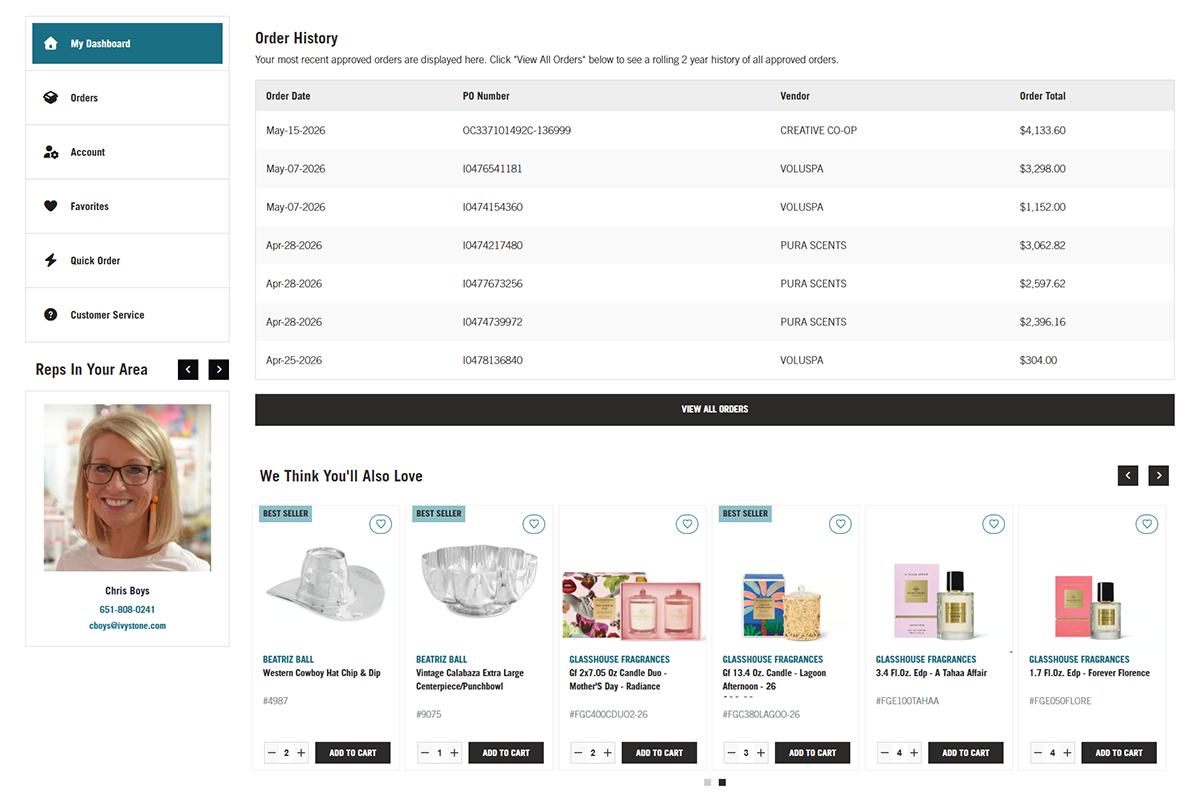This screenshot has height=800, width=1200.
Task: Show previous rep in Reps In Your Area
Action: tap(188, 369)
